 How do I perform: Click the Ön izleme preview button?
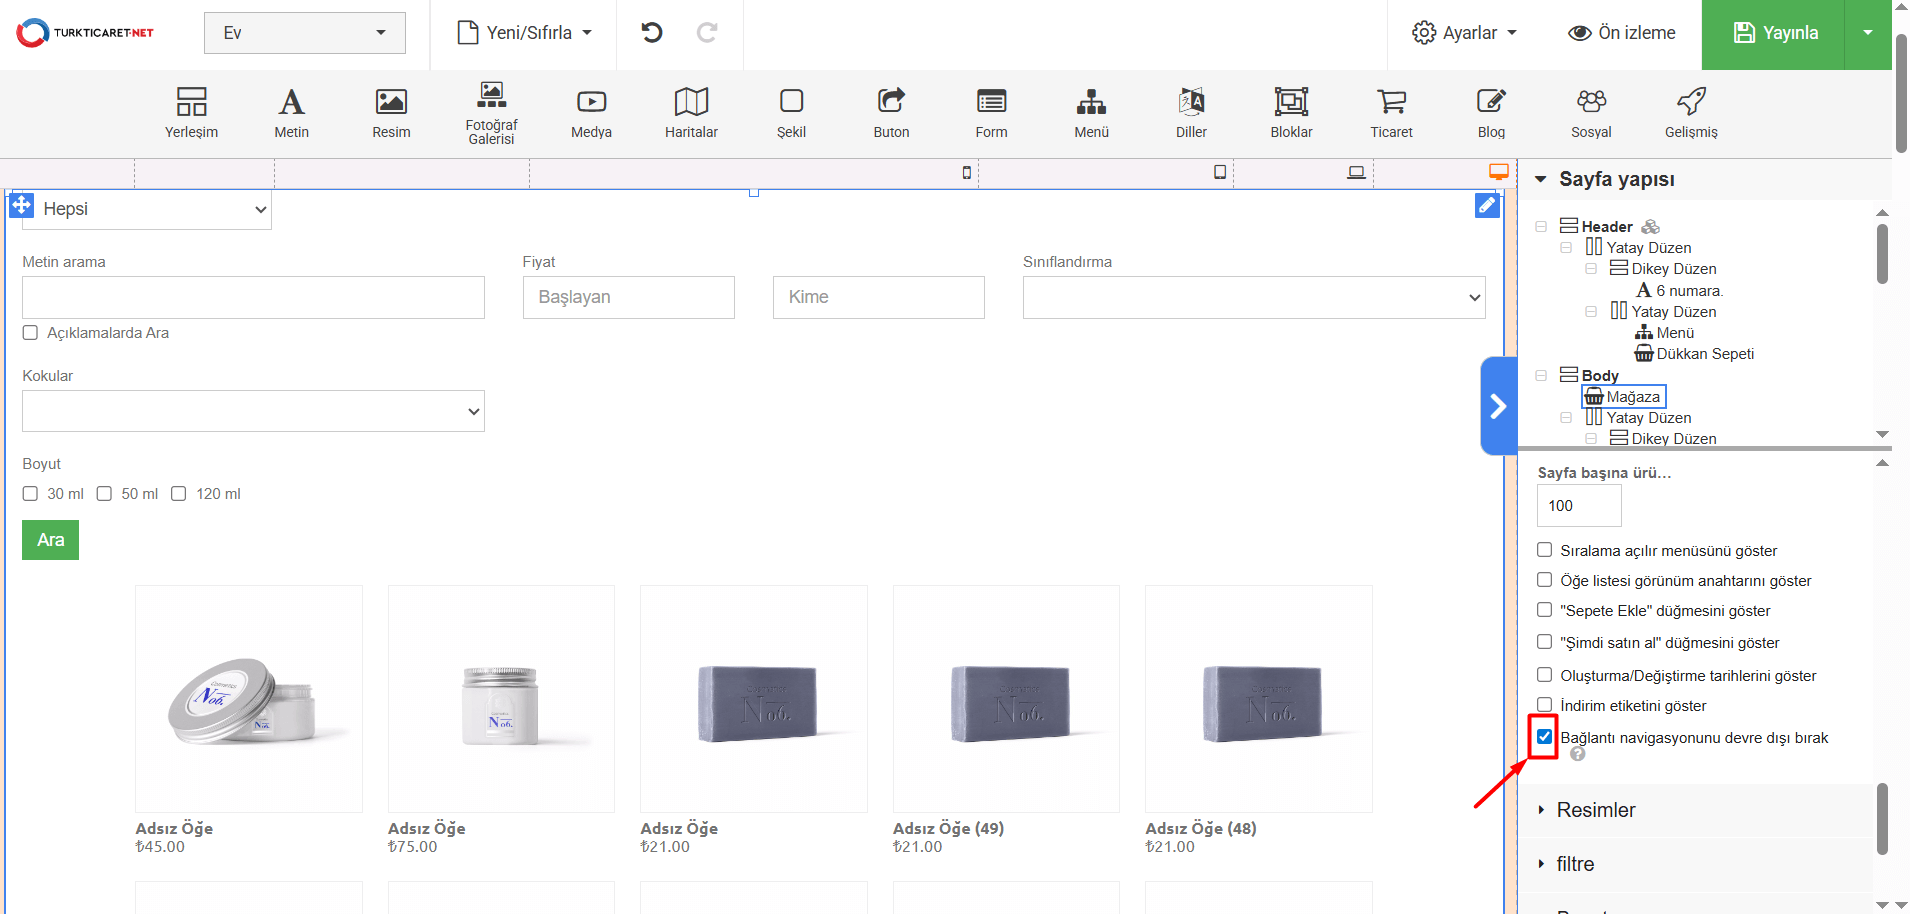coord(1621,33)
